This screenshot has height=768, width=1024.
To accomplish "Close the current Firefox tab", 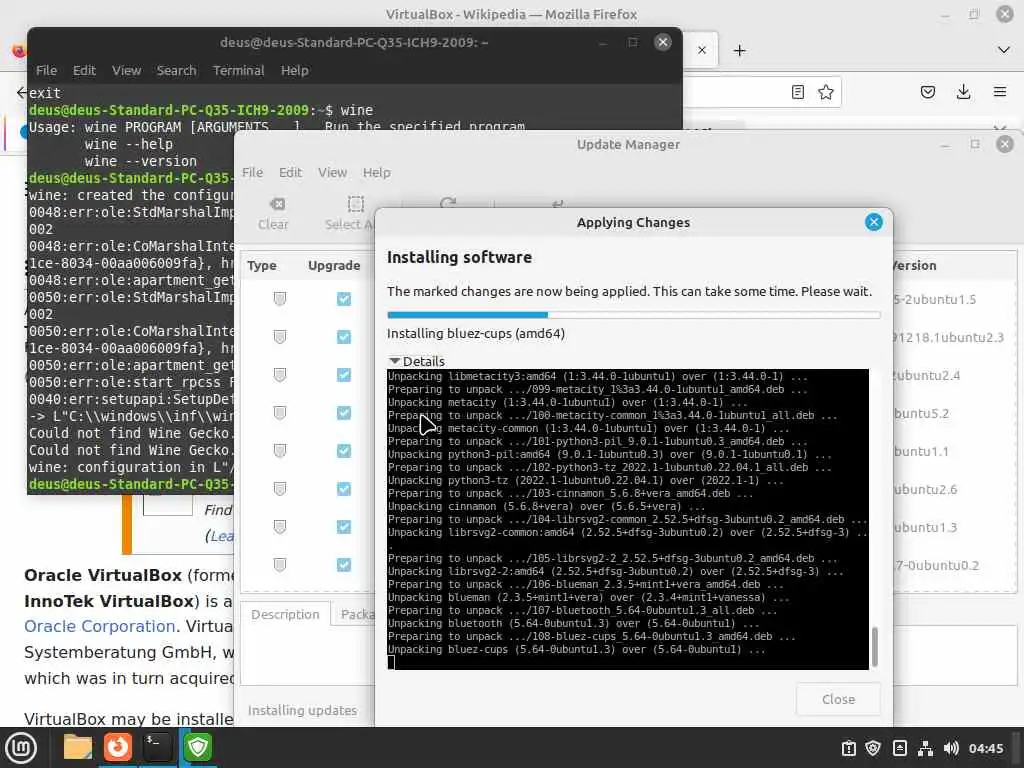I will [701, 50].
